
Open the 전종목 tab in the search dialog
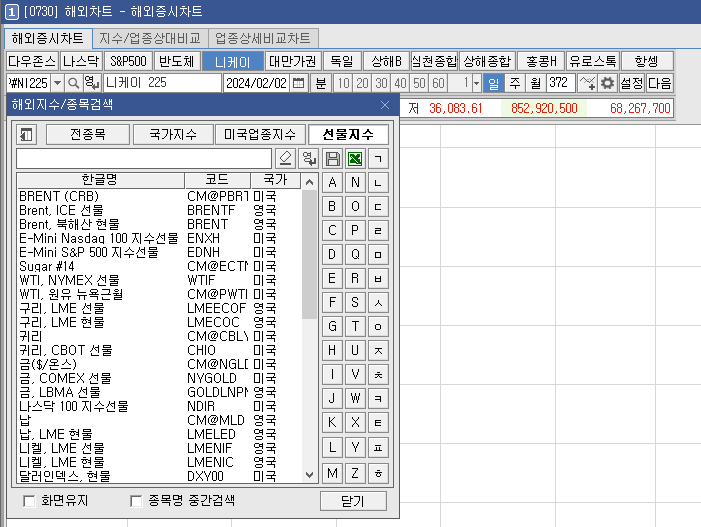coord(88,135)
